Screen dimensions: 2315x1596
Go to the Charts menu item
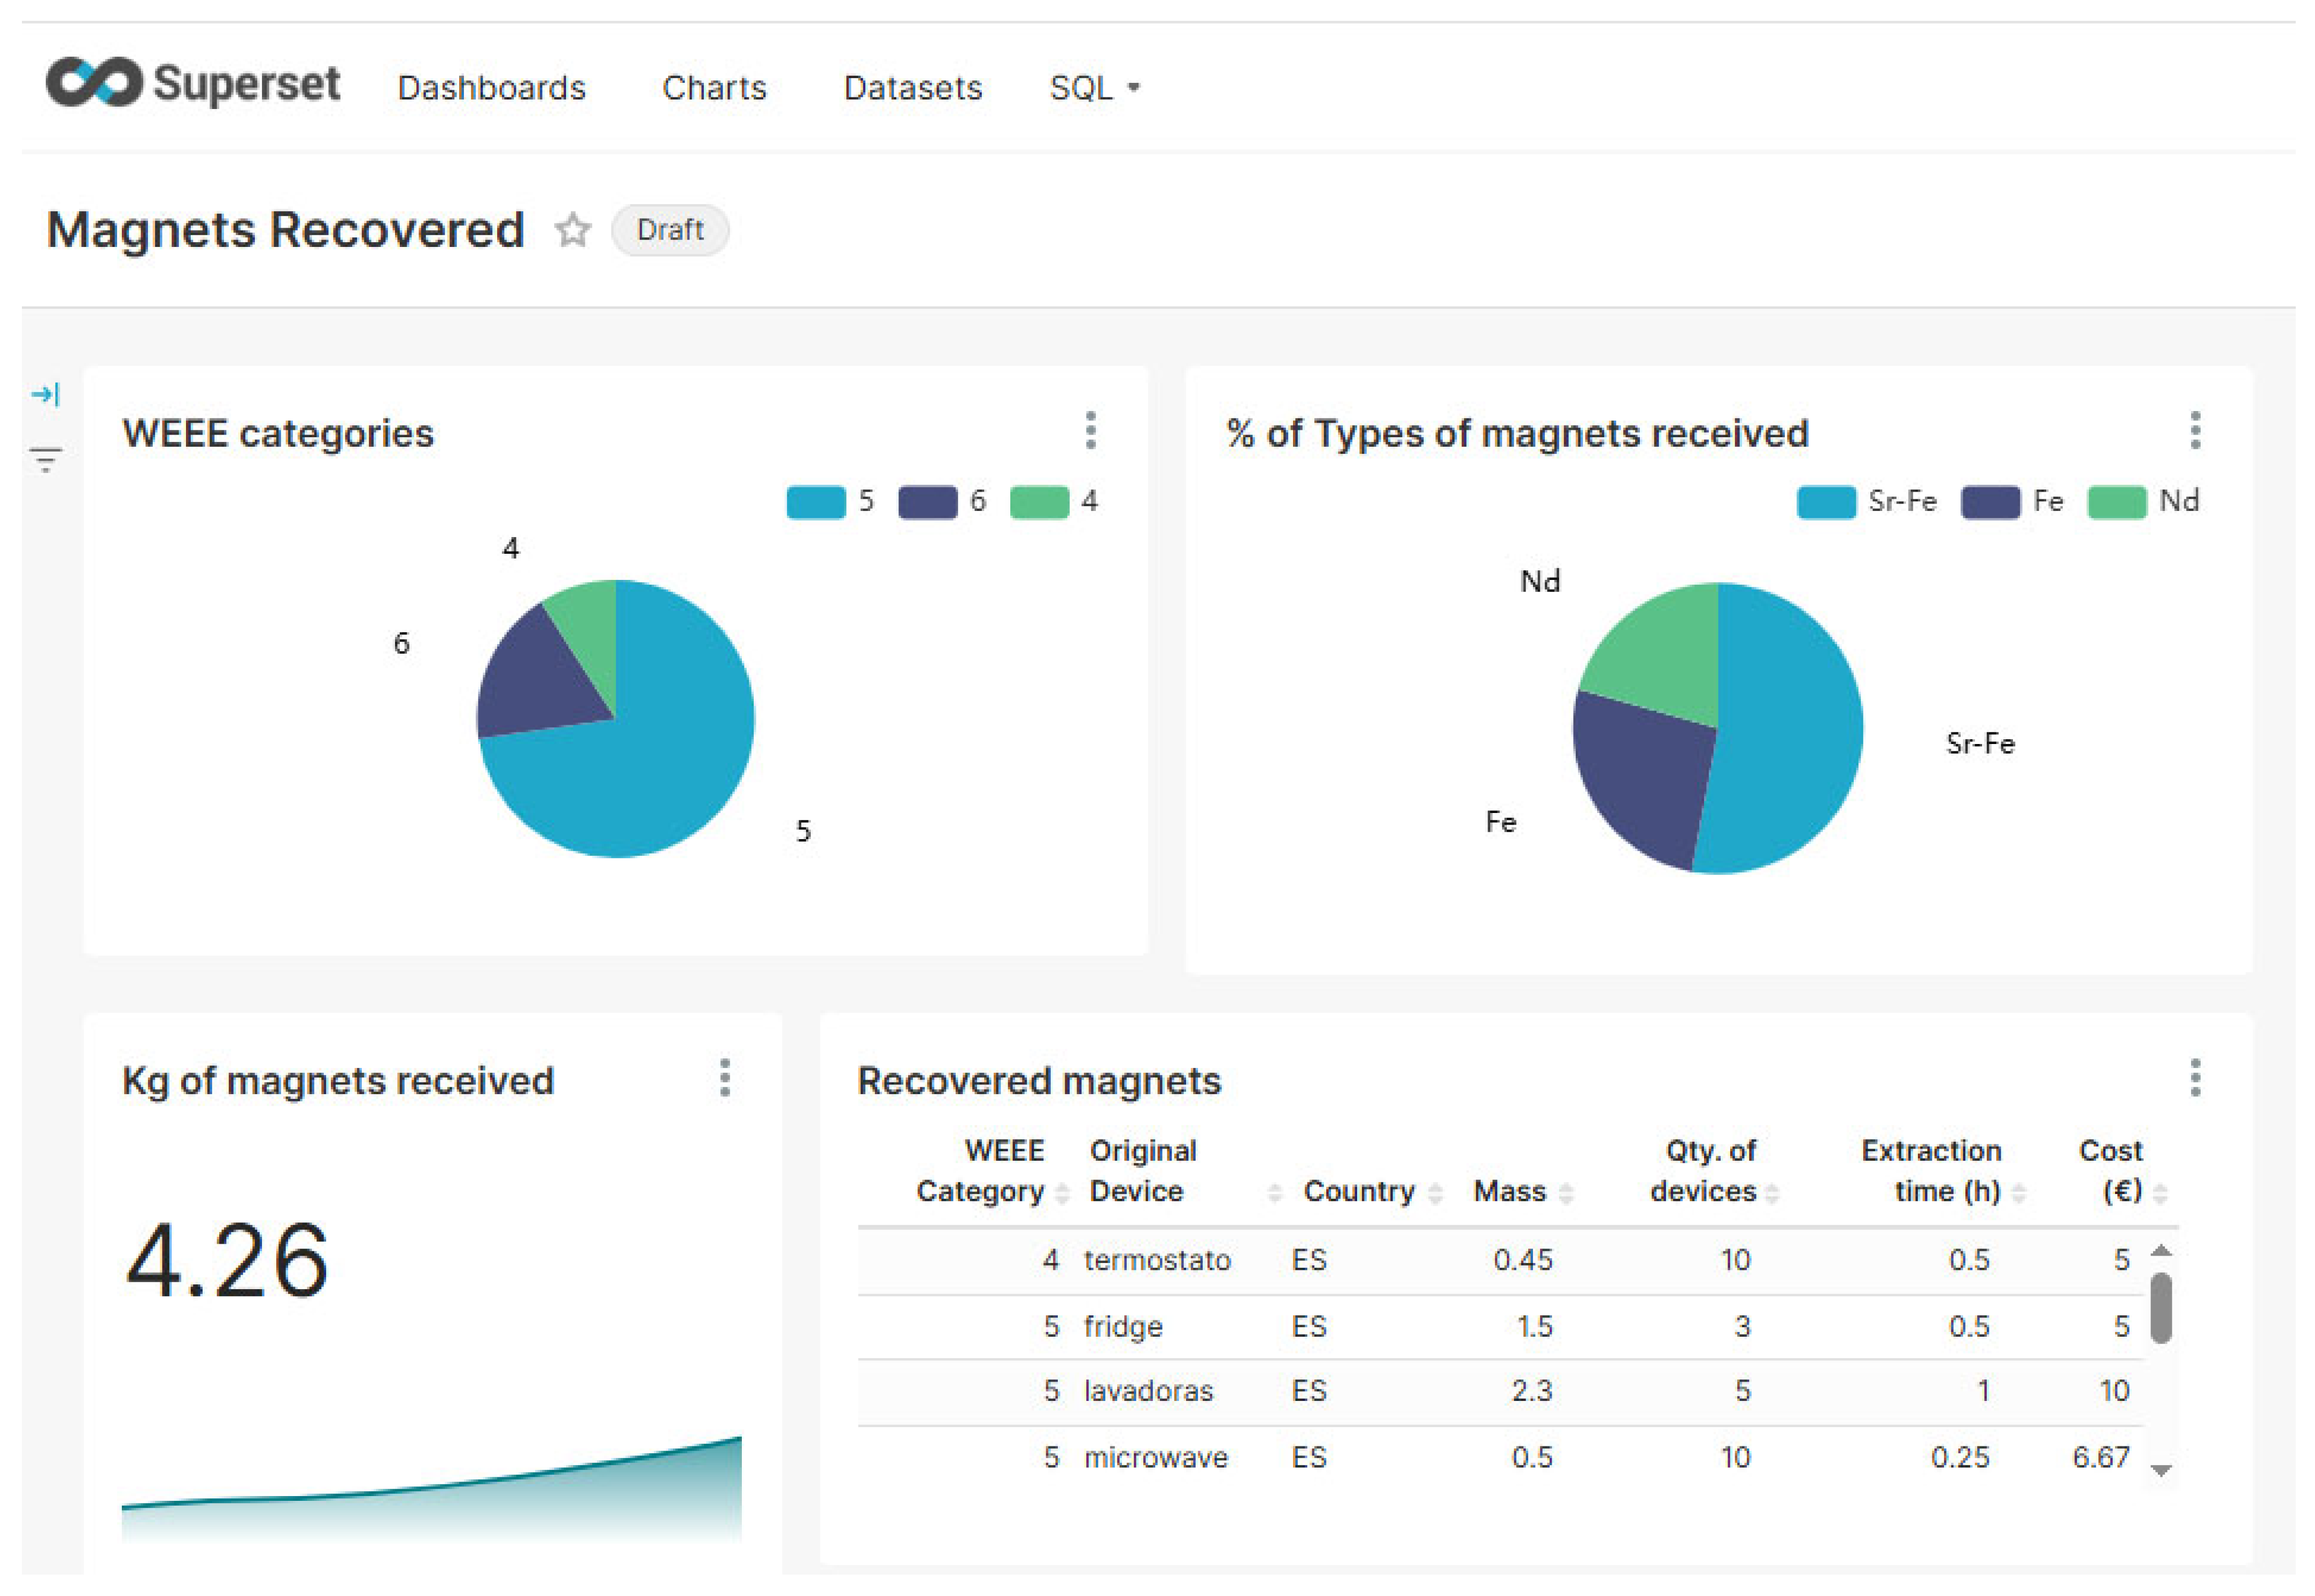coord(714,88)
